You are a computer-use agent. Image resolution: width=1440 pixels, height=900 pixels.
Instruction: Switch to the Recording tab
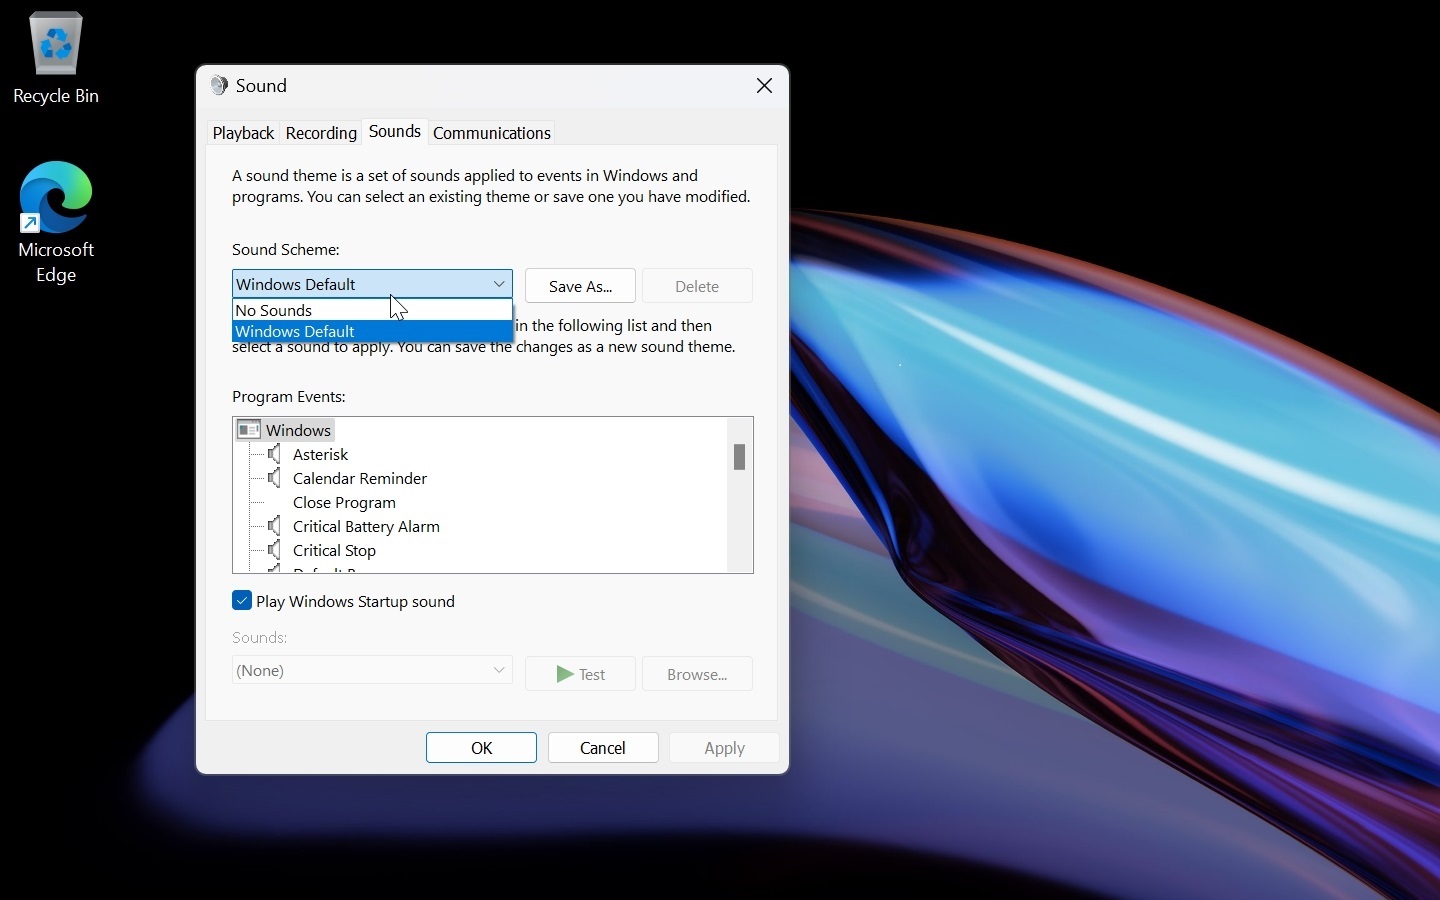pyautogui.click(x=321, y=133)
